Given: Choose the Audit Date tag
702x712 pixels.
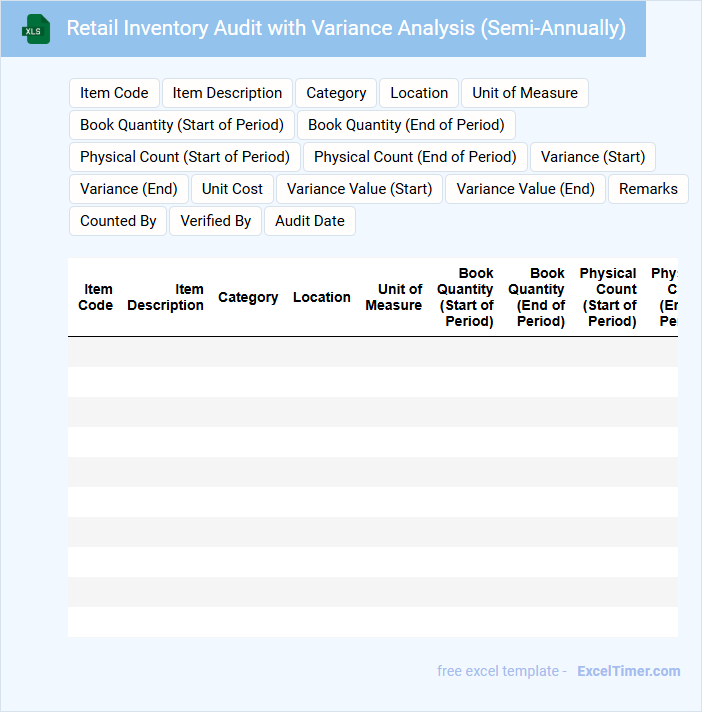Looking at the screenshot, I should pos(310,221).
